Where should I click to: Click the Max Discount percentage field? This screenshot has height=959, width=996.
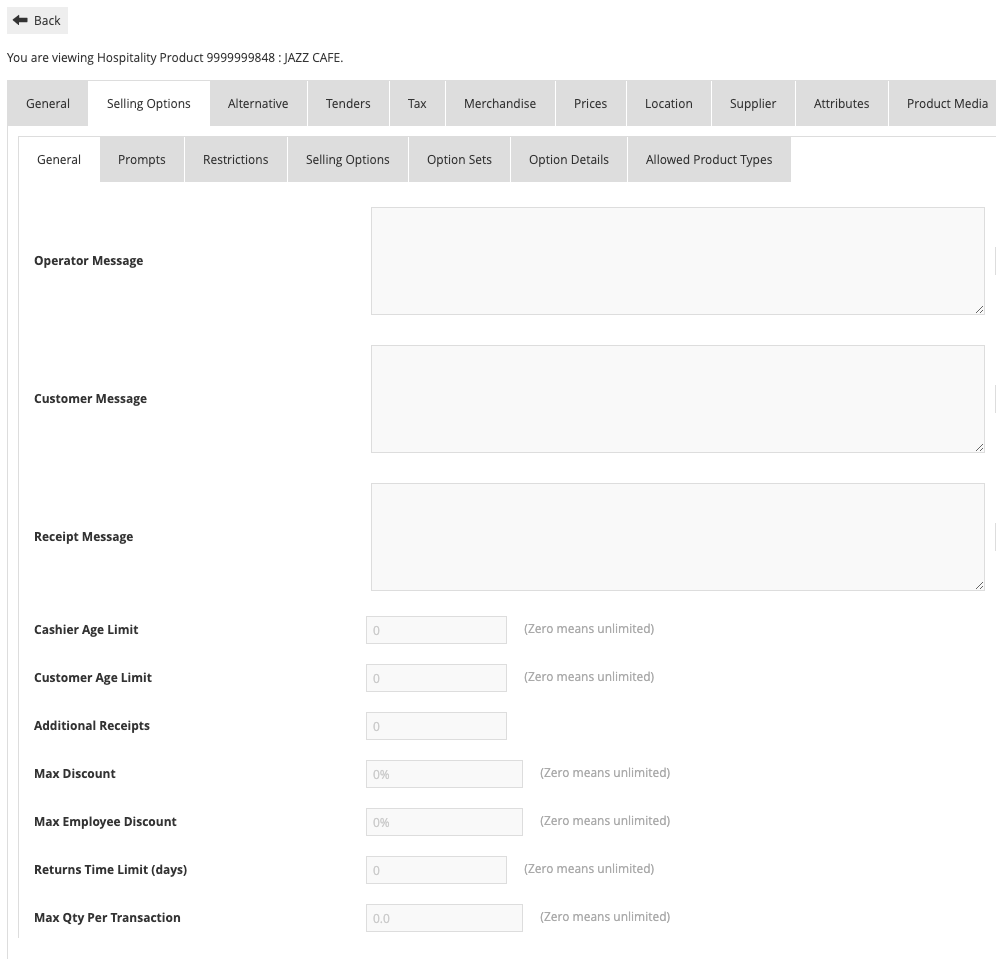444,774
